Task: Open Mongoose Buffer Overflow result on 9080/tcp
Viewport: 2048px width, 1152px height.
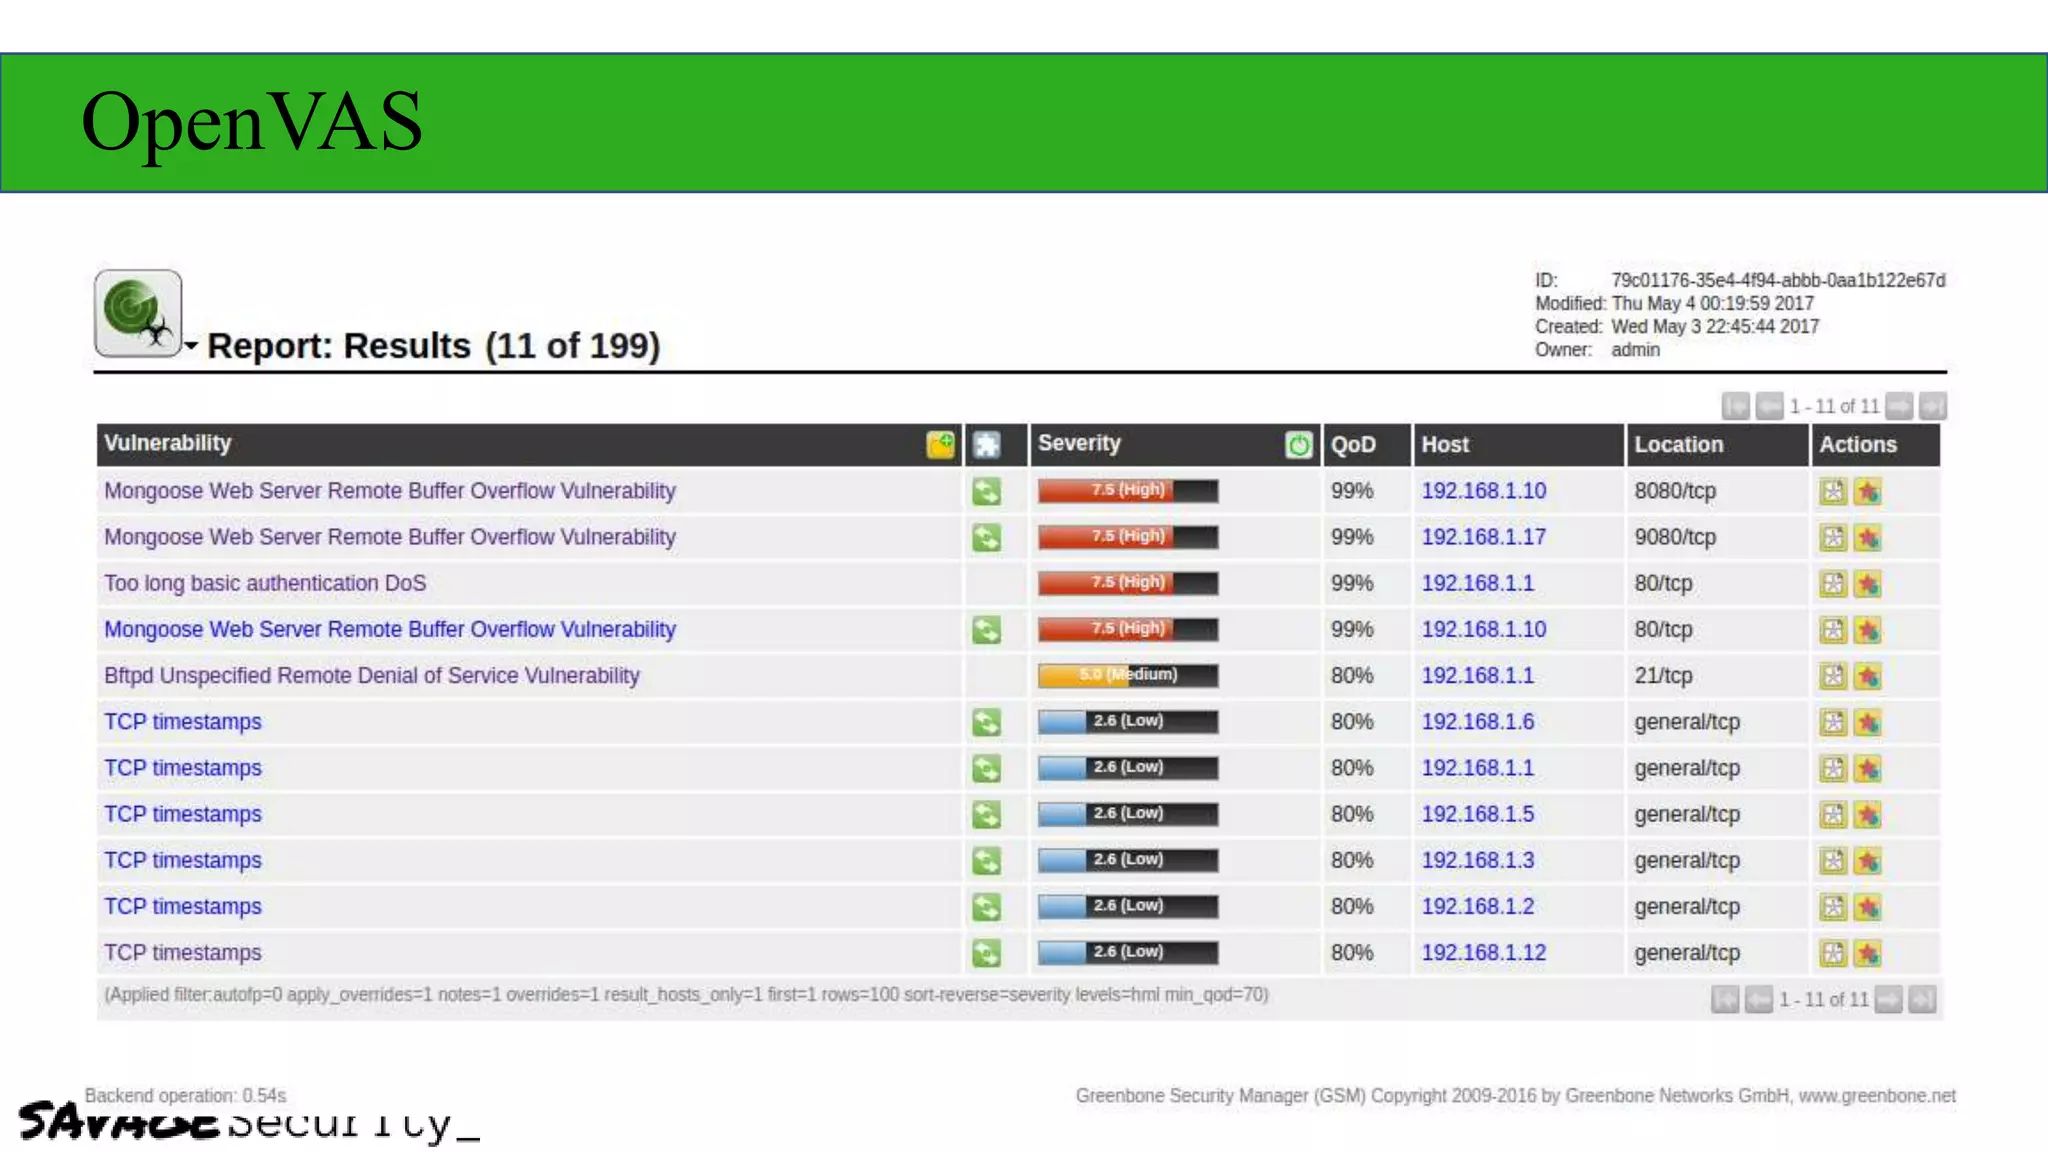Action: pos(390,537)
